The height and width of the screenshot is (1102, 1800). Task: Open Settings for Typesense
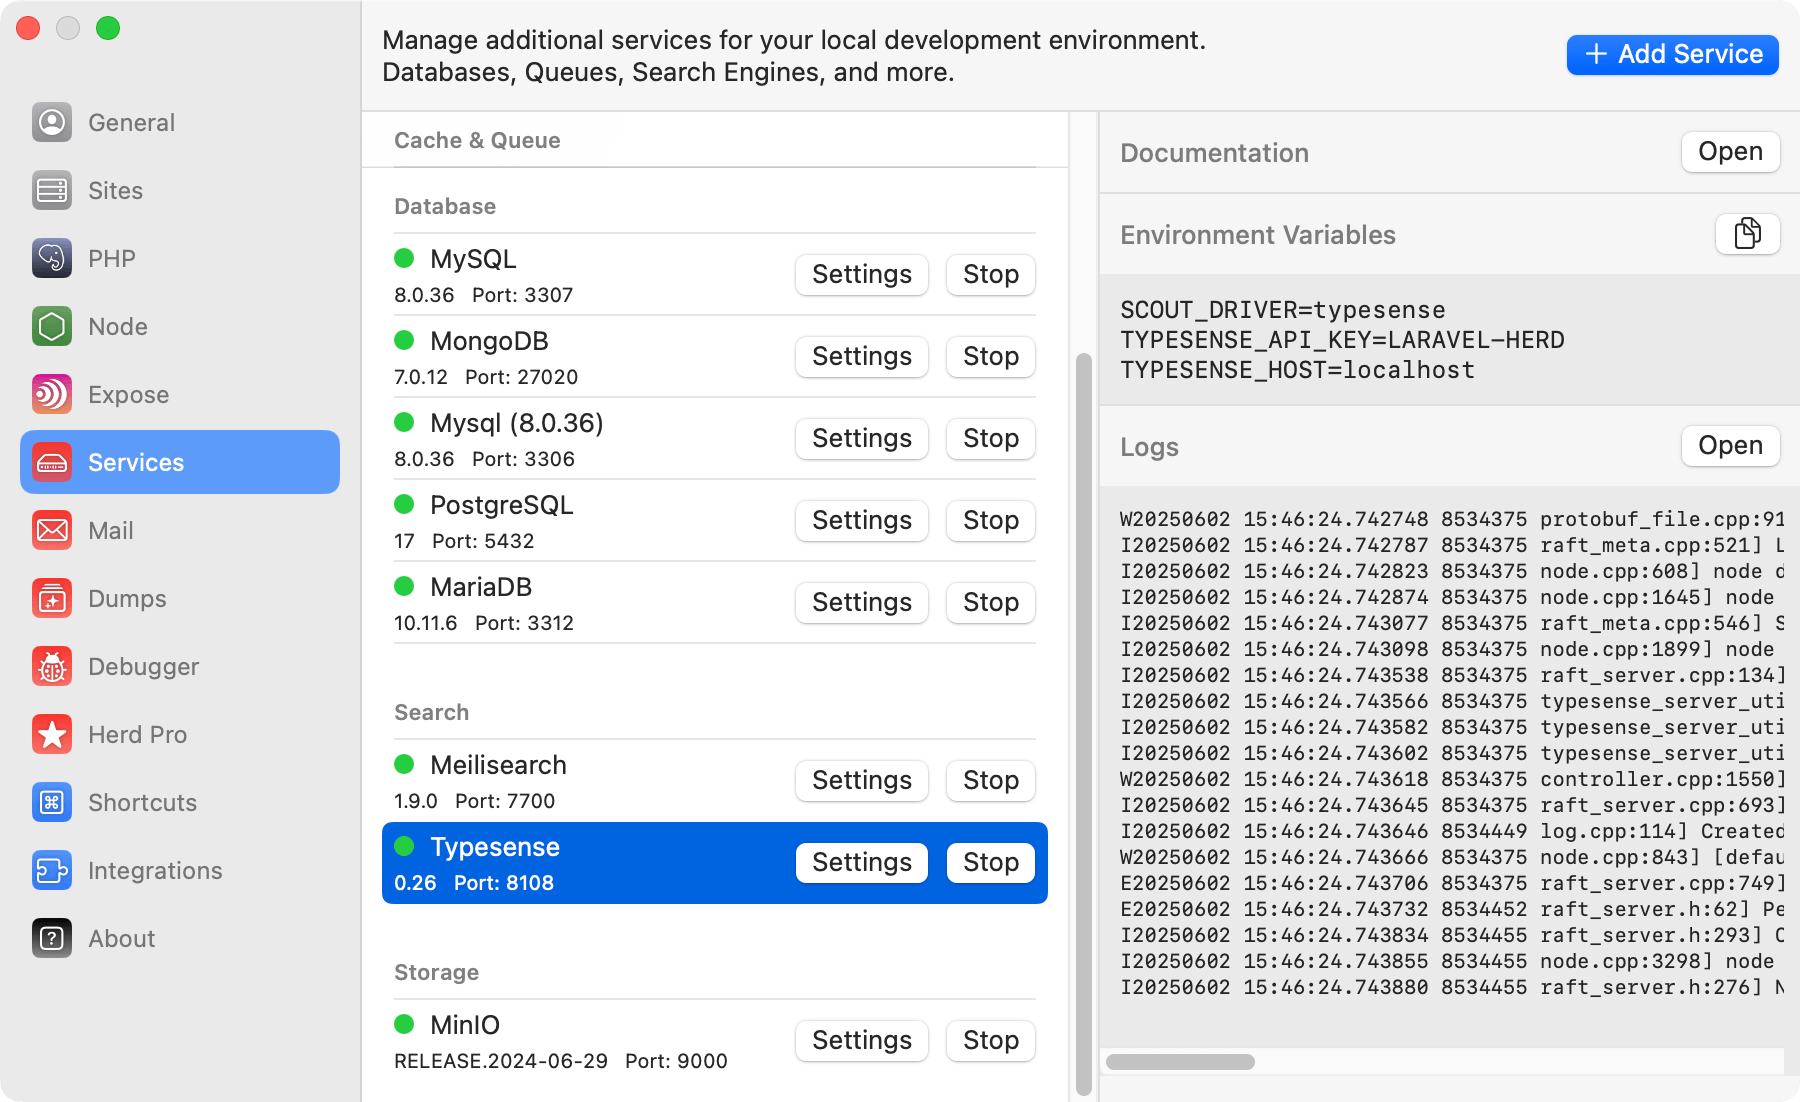862,862
